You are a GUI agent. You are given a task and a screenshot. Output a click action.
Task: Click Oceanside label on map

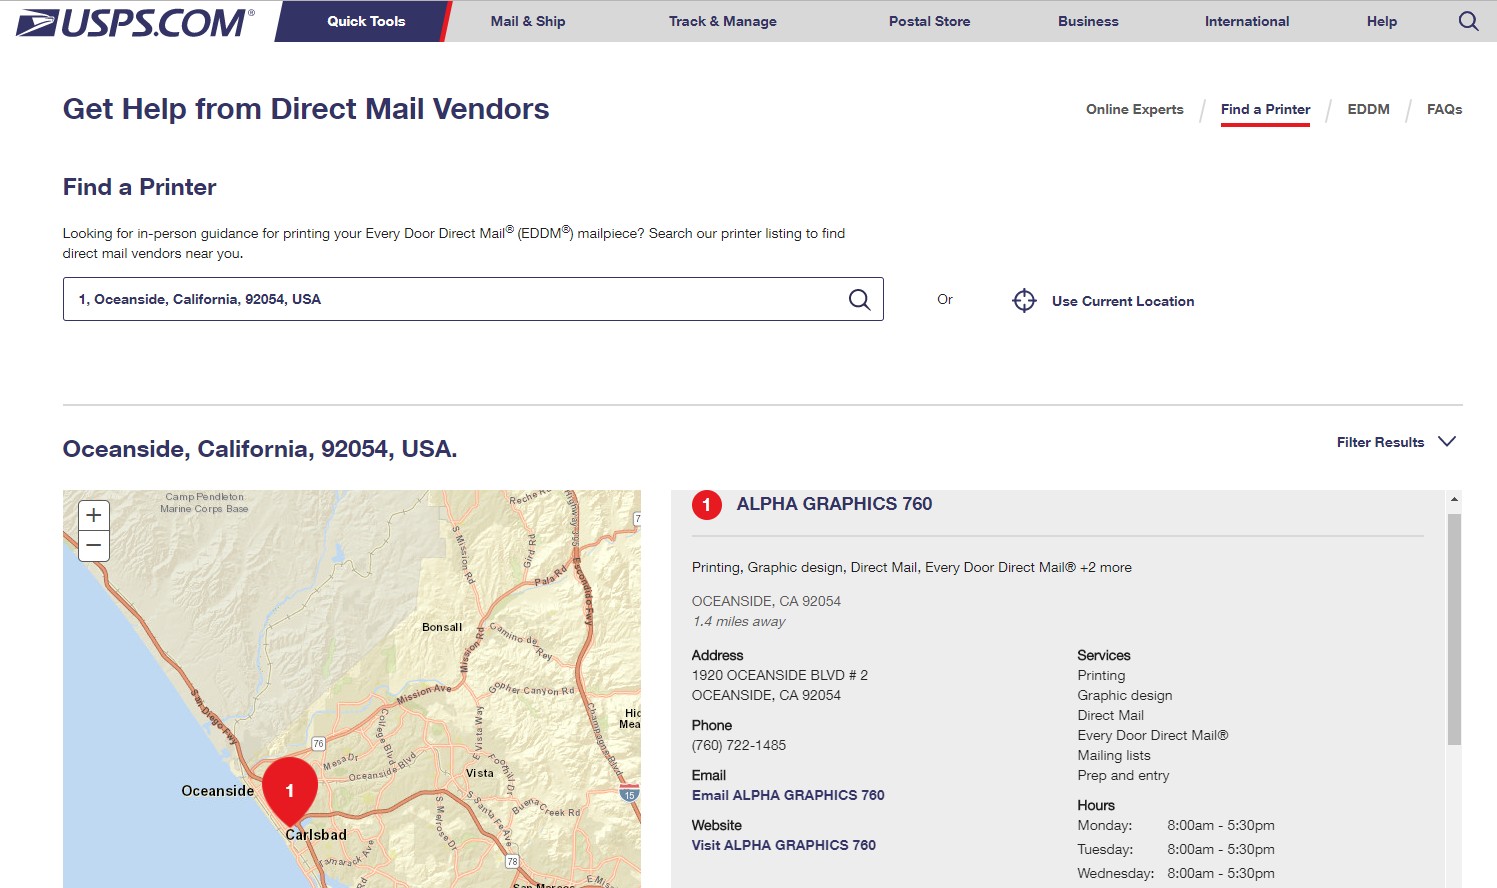click(x=218, y=791)
